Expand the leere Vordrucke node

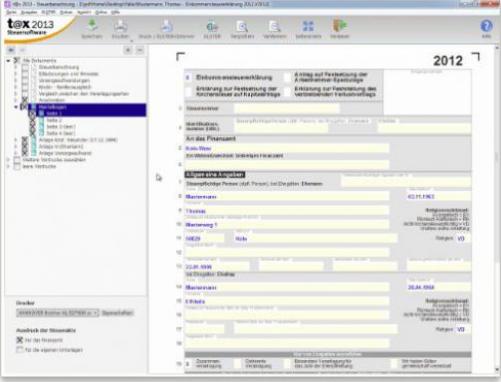pyautogui.click(x=8, y=166)
